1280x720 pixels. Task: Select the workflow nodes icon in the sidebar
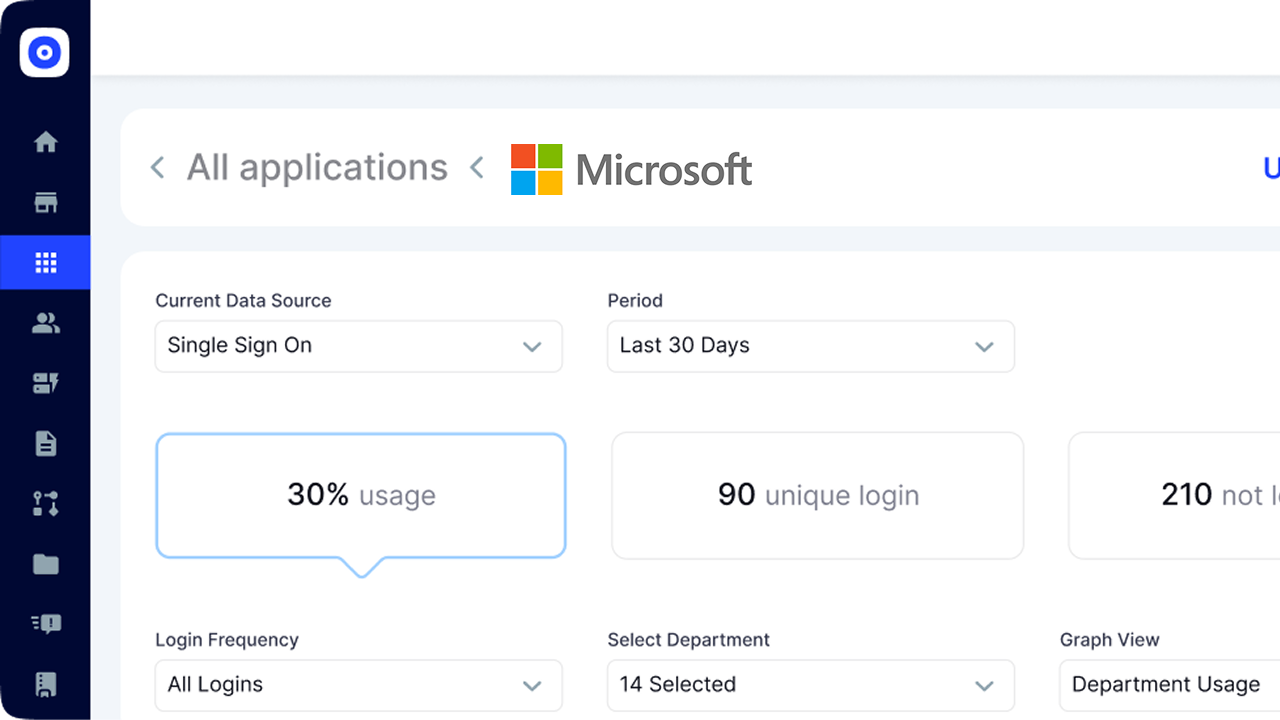pos(45,503)
